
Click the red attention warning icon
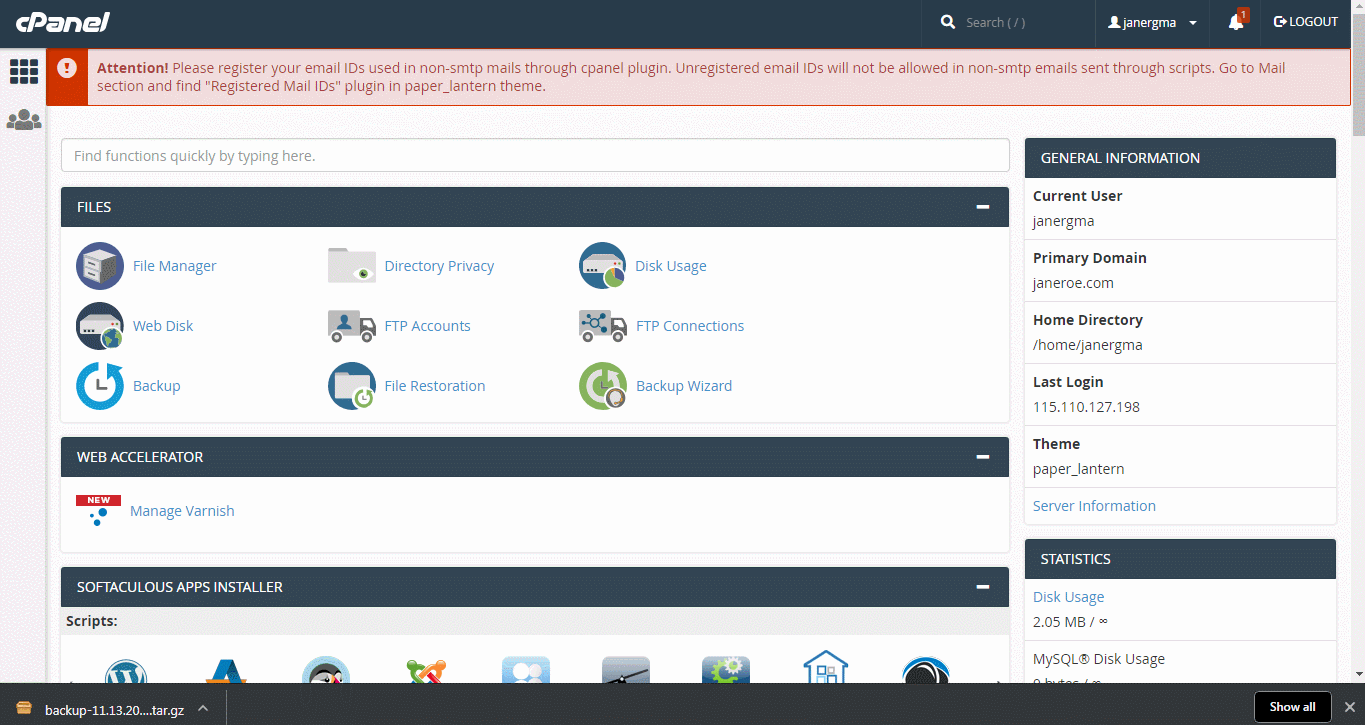[67, 68]
